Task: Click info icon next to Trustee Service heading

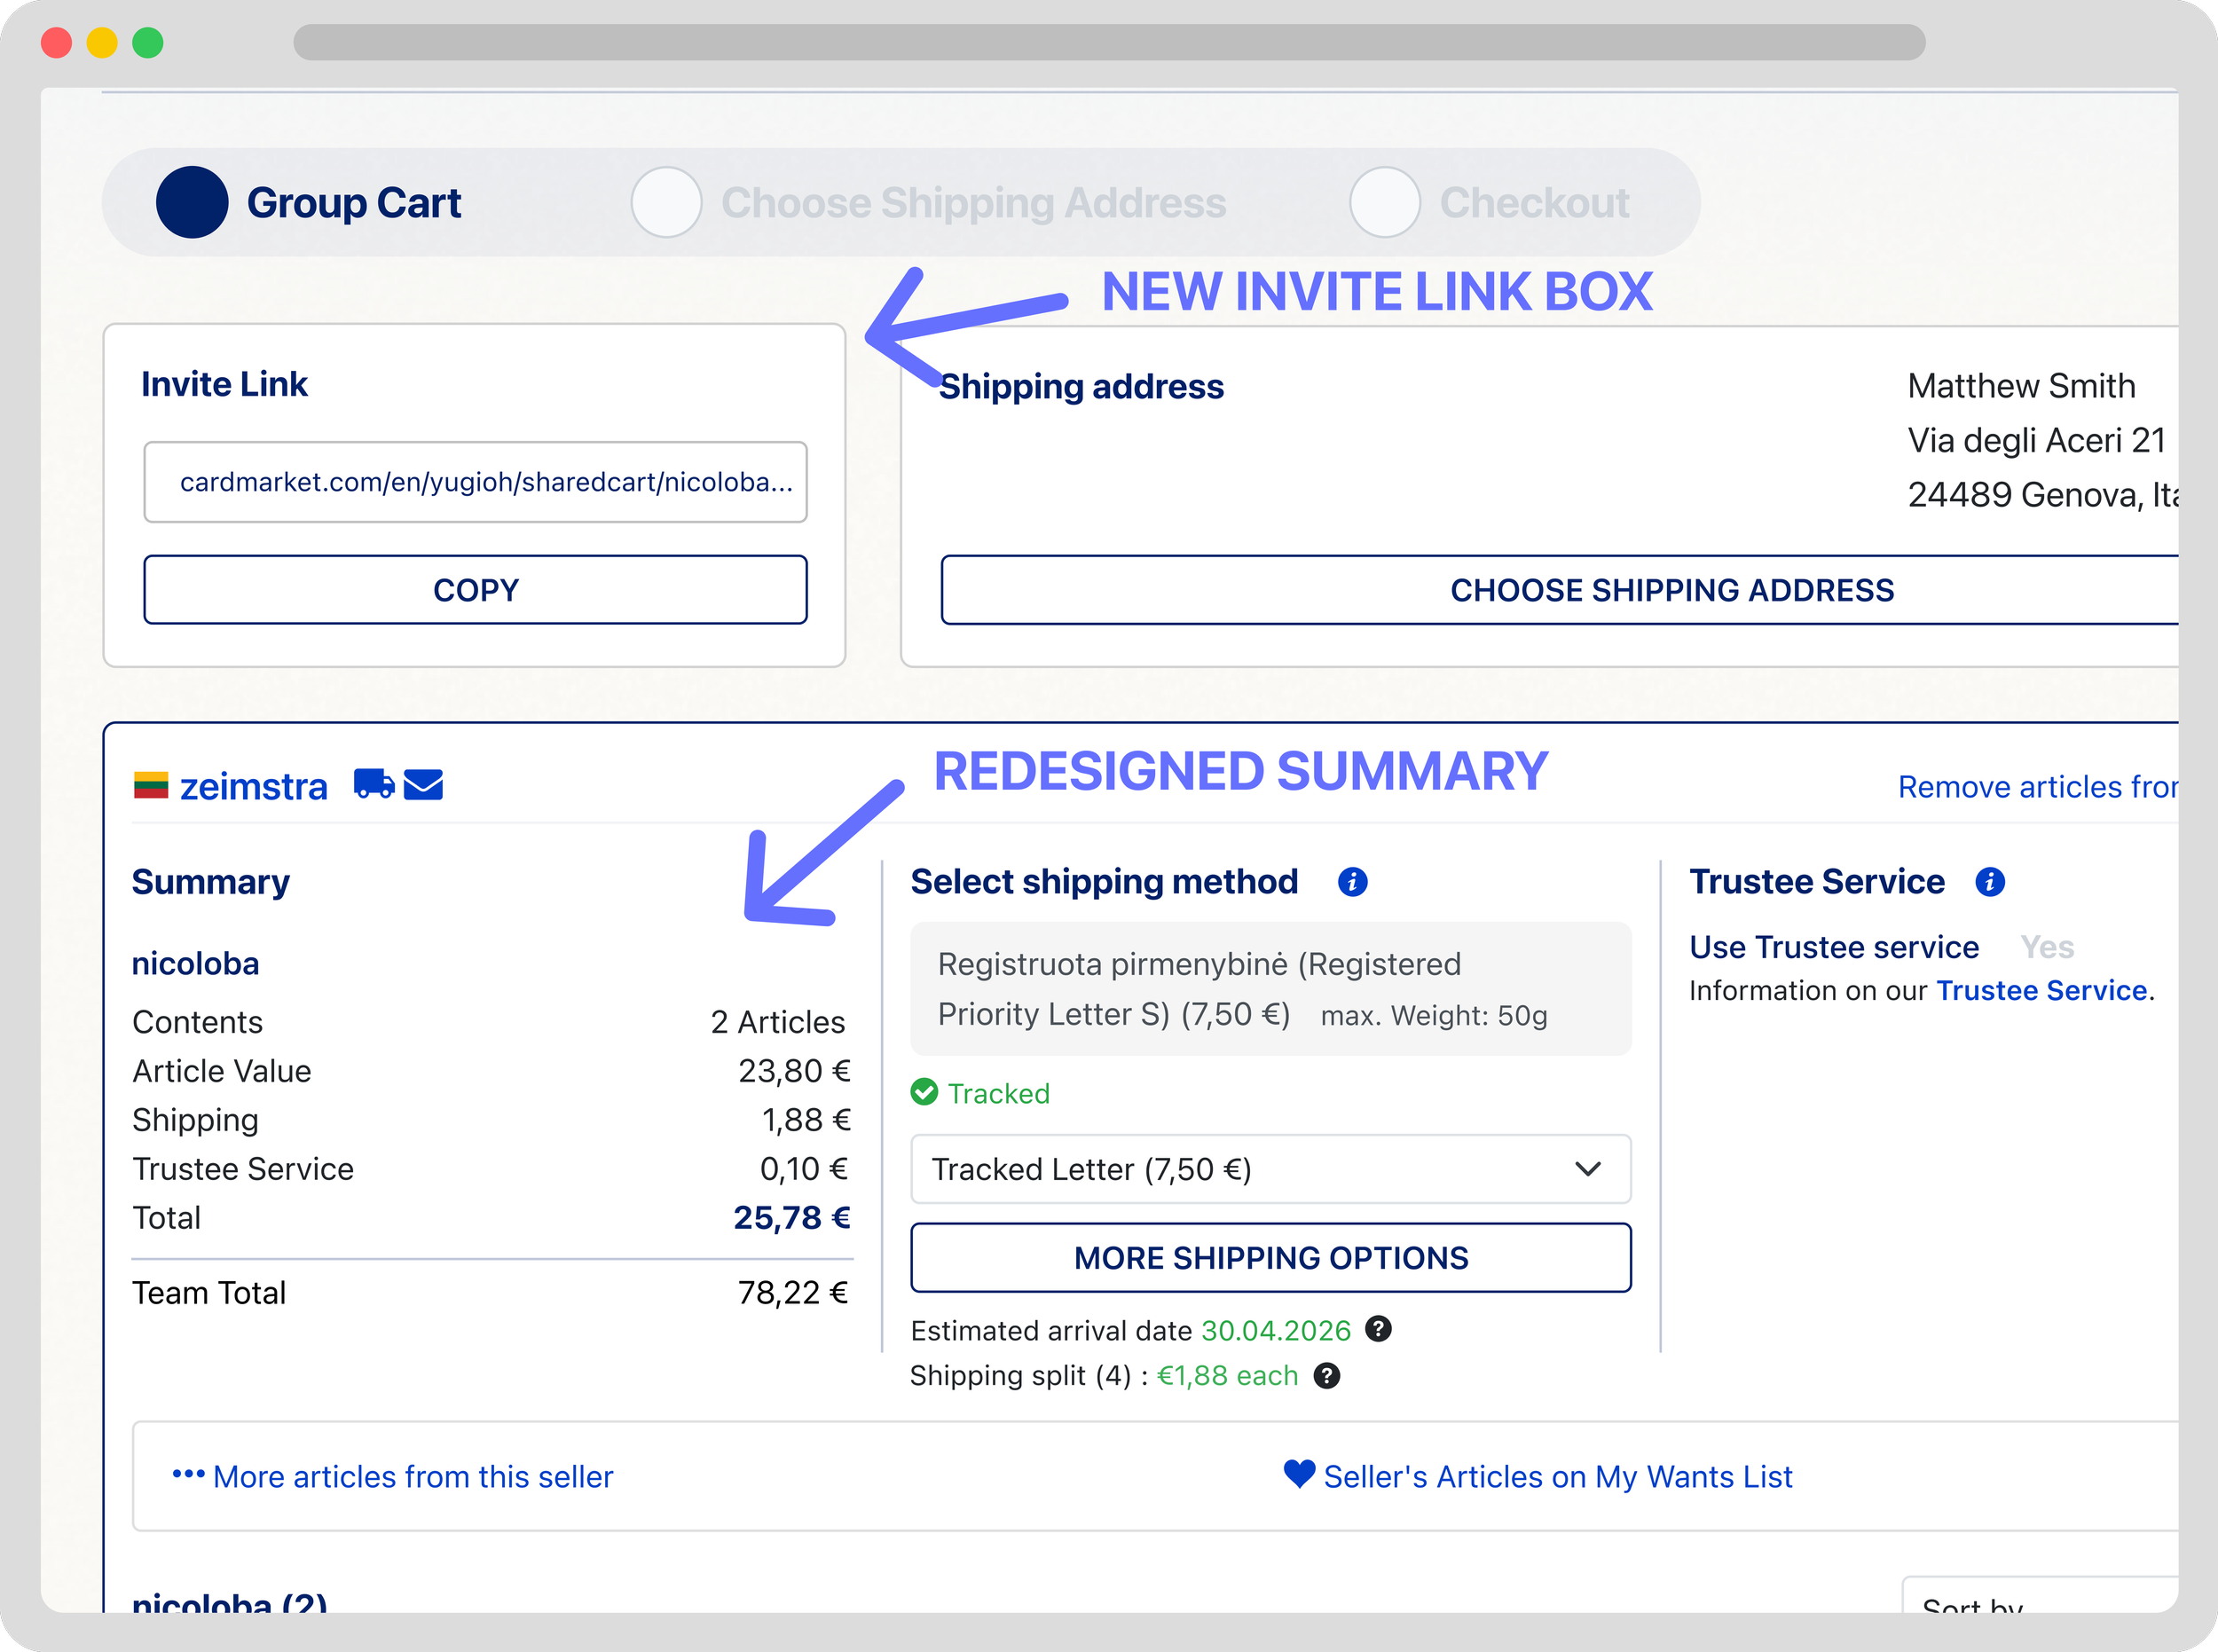Action: pyautogui.click(x=1989, y=882)
